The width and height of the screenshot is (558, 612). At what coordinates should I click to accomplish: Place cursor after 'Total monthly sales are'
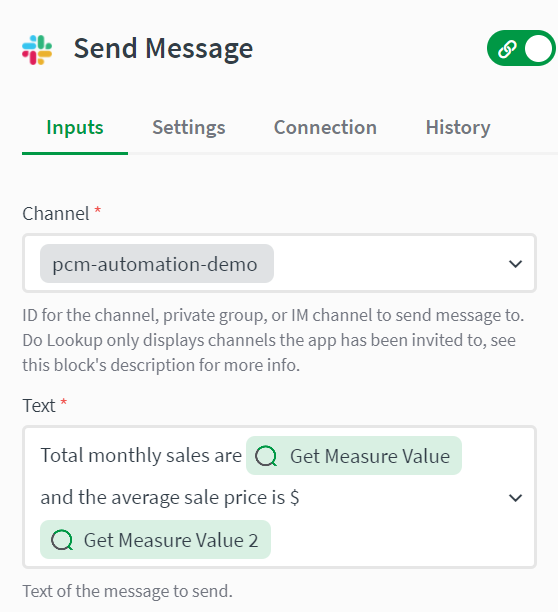coord(243,455)
